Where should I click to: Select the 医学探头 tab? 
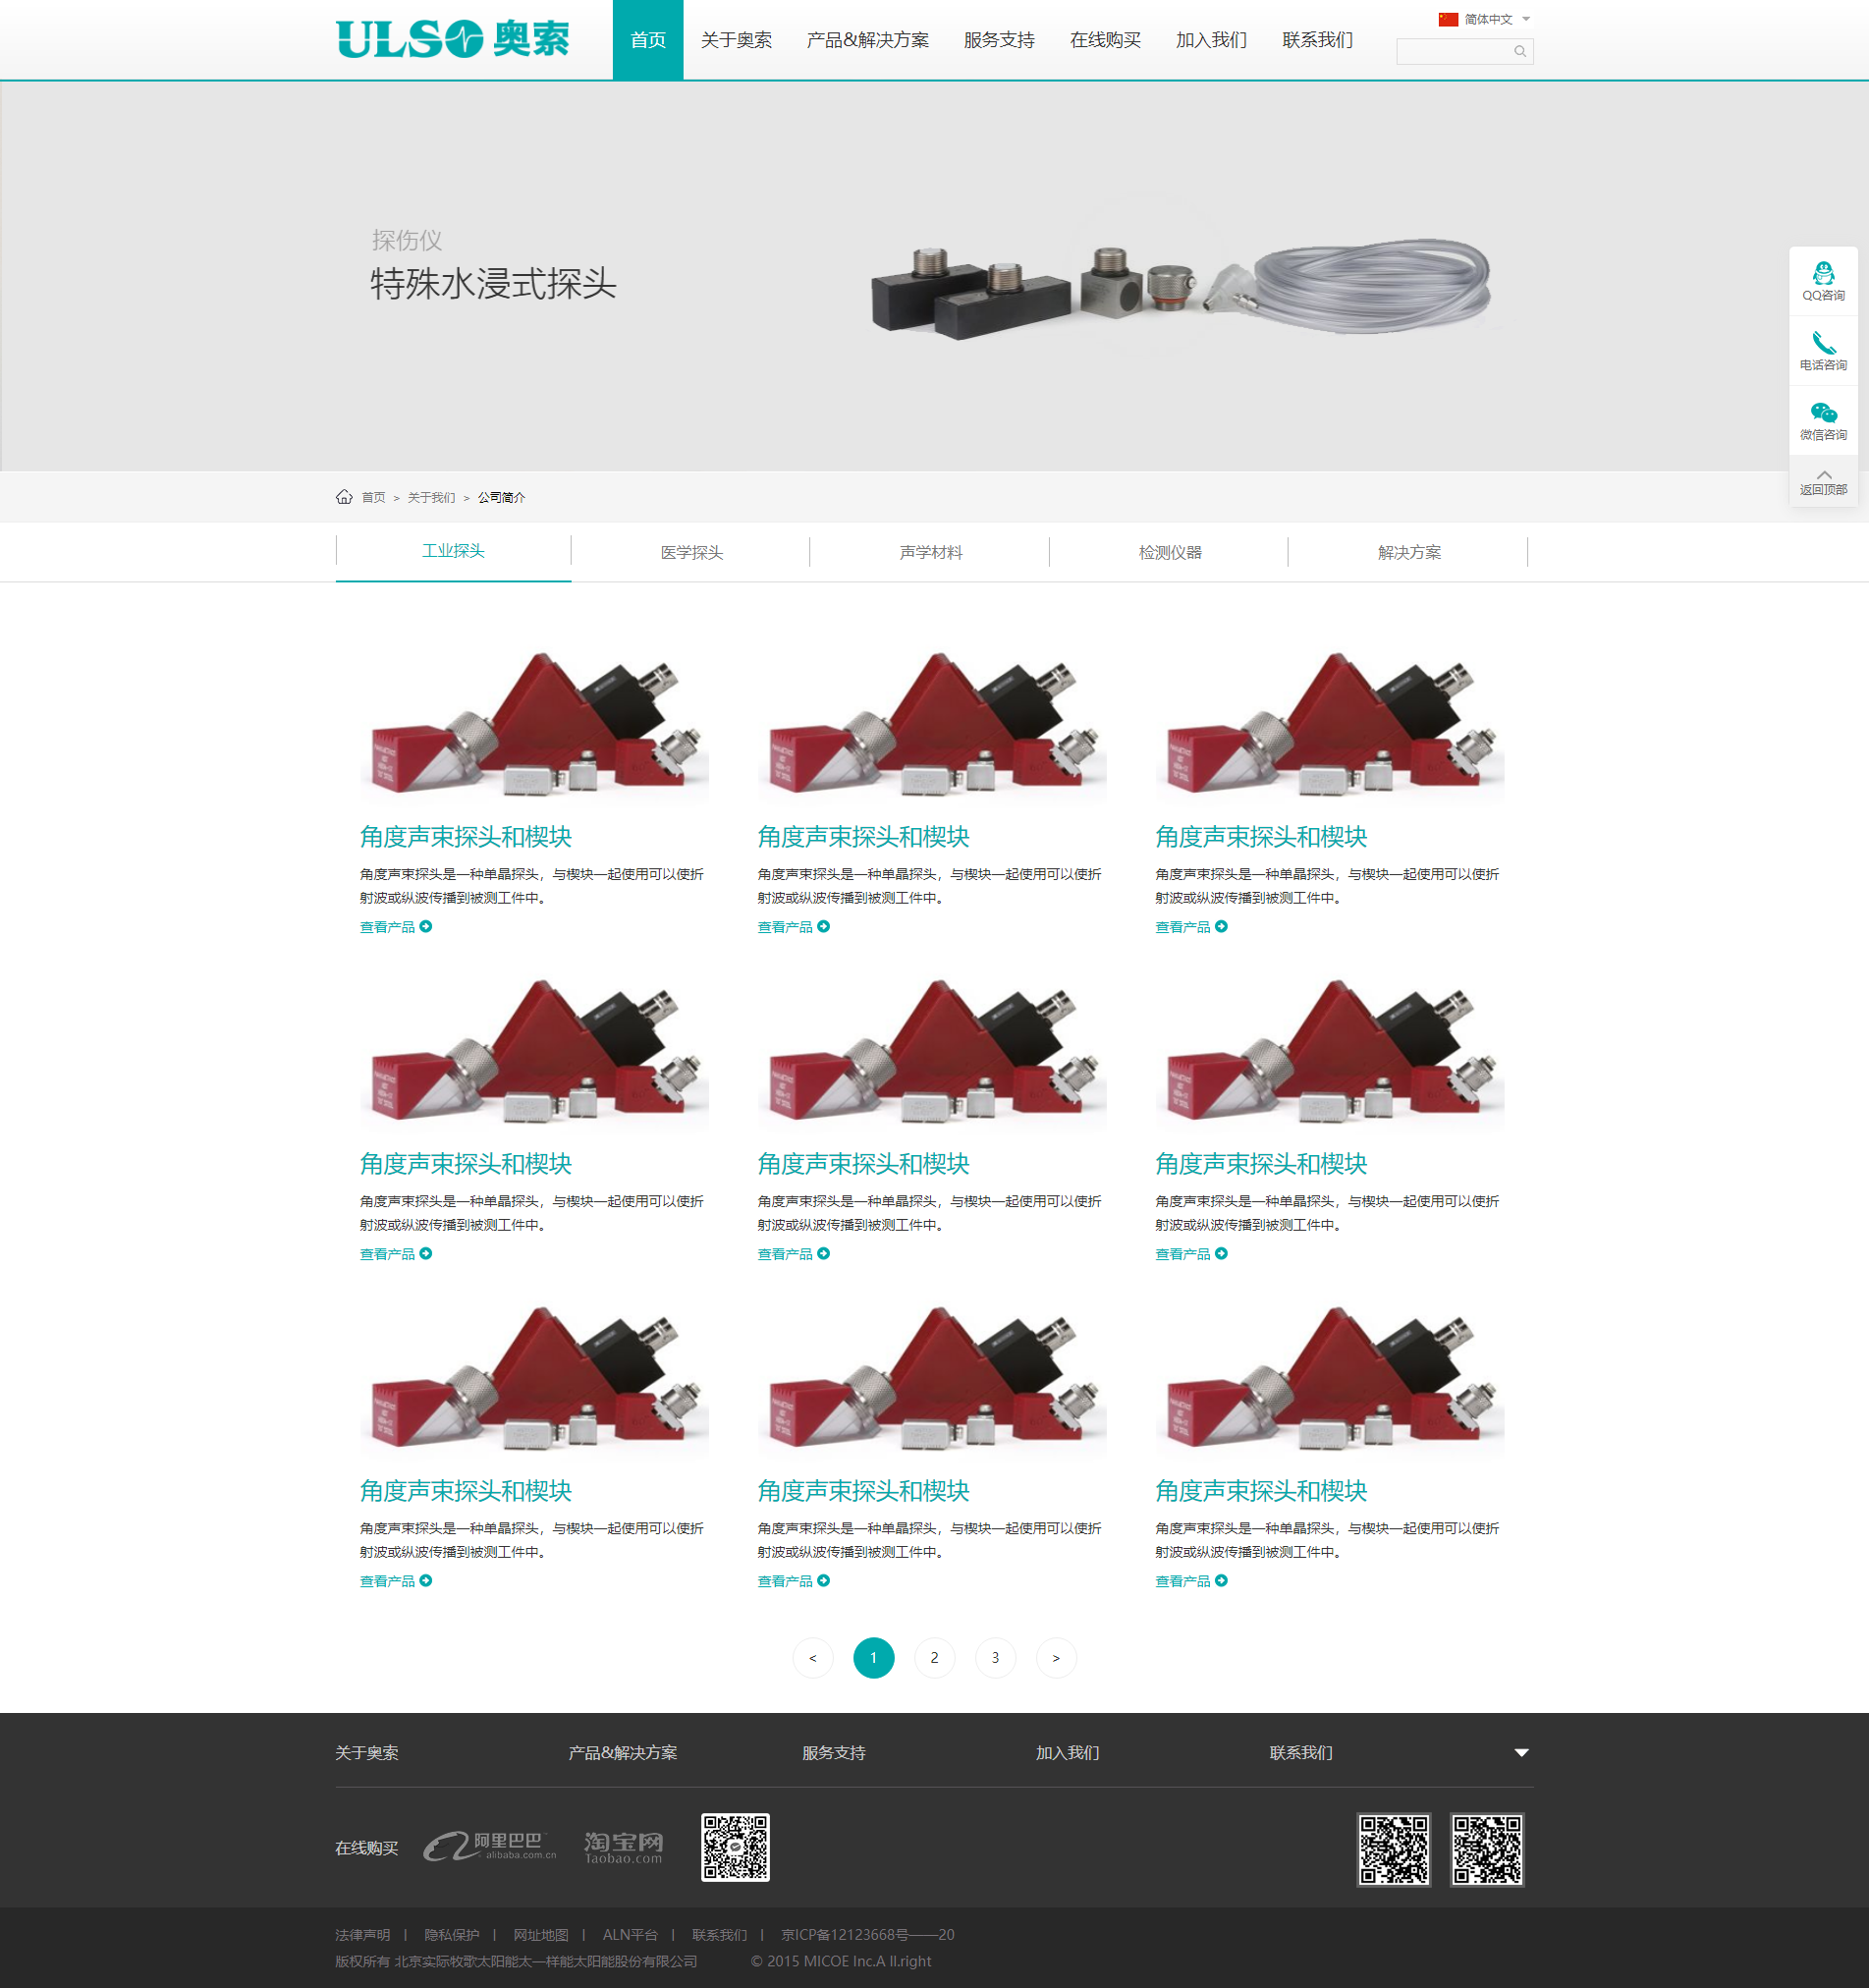click(x=691, y=552)
